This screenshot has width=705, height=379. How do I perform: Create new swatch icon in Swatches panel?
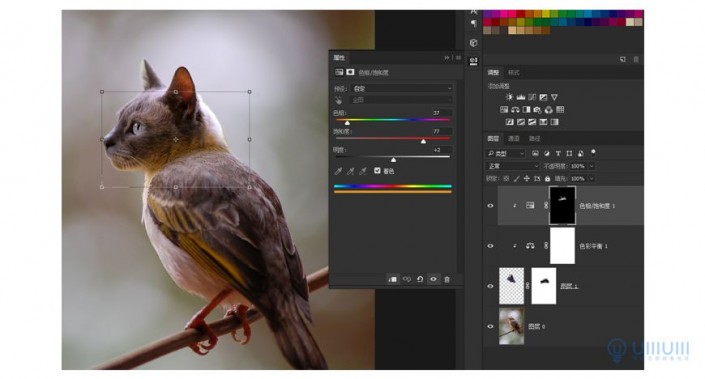[623, 59]
